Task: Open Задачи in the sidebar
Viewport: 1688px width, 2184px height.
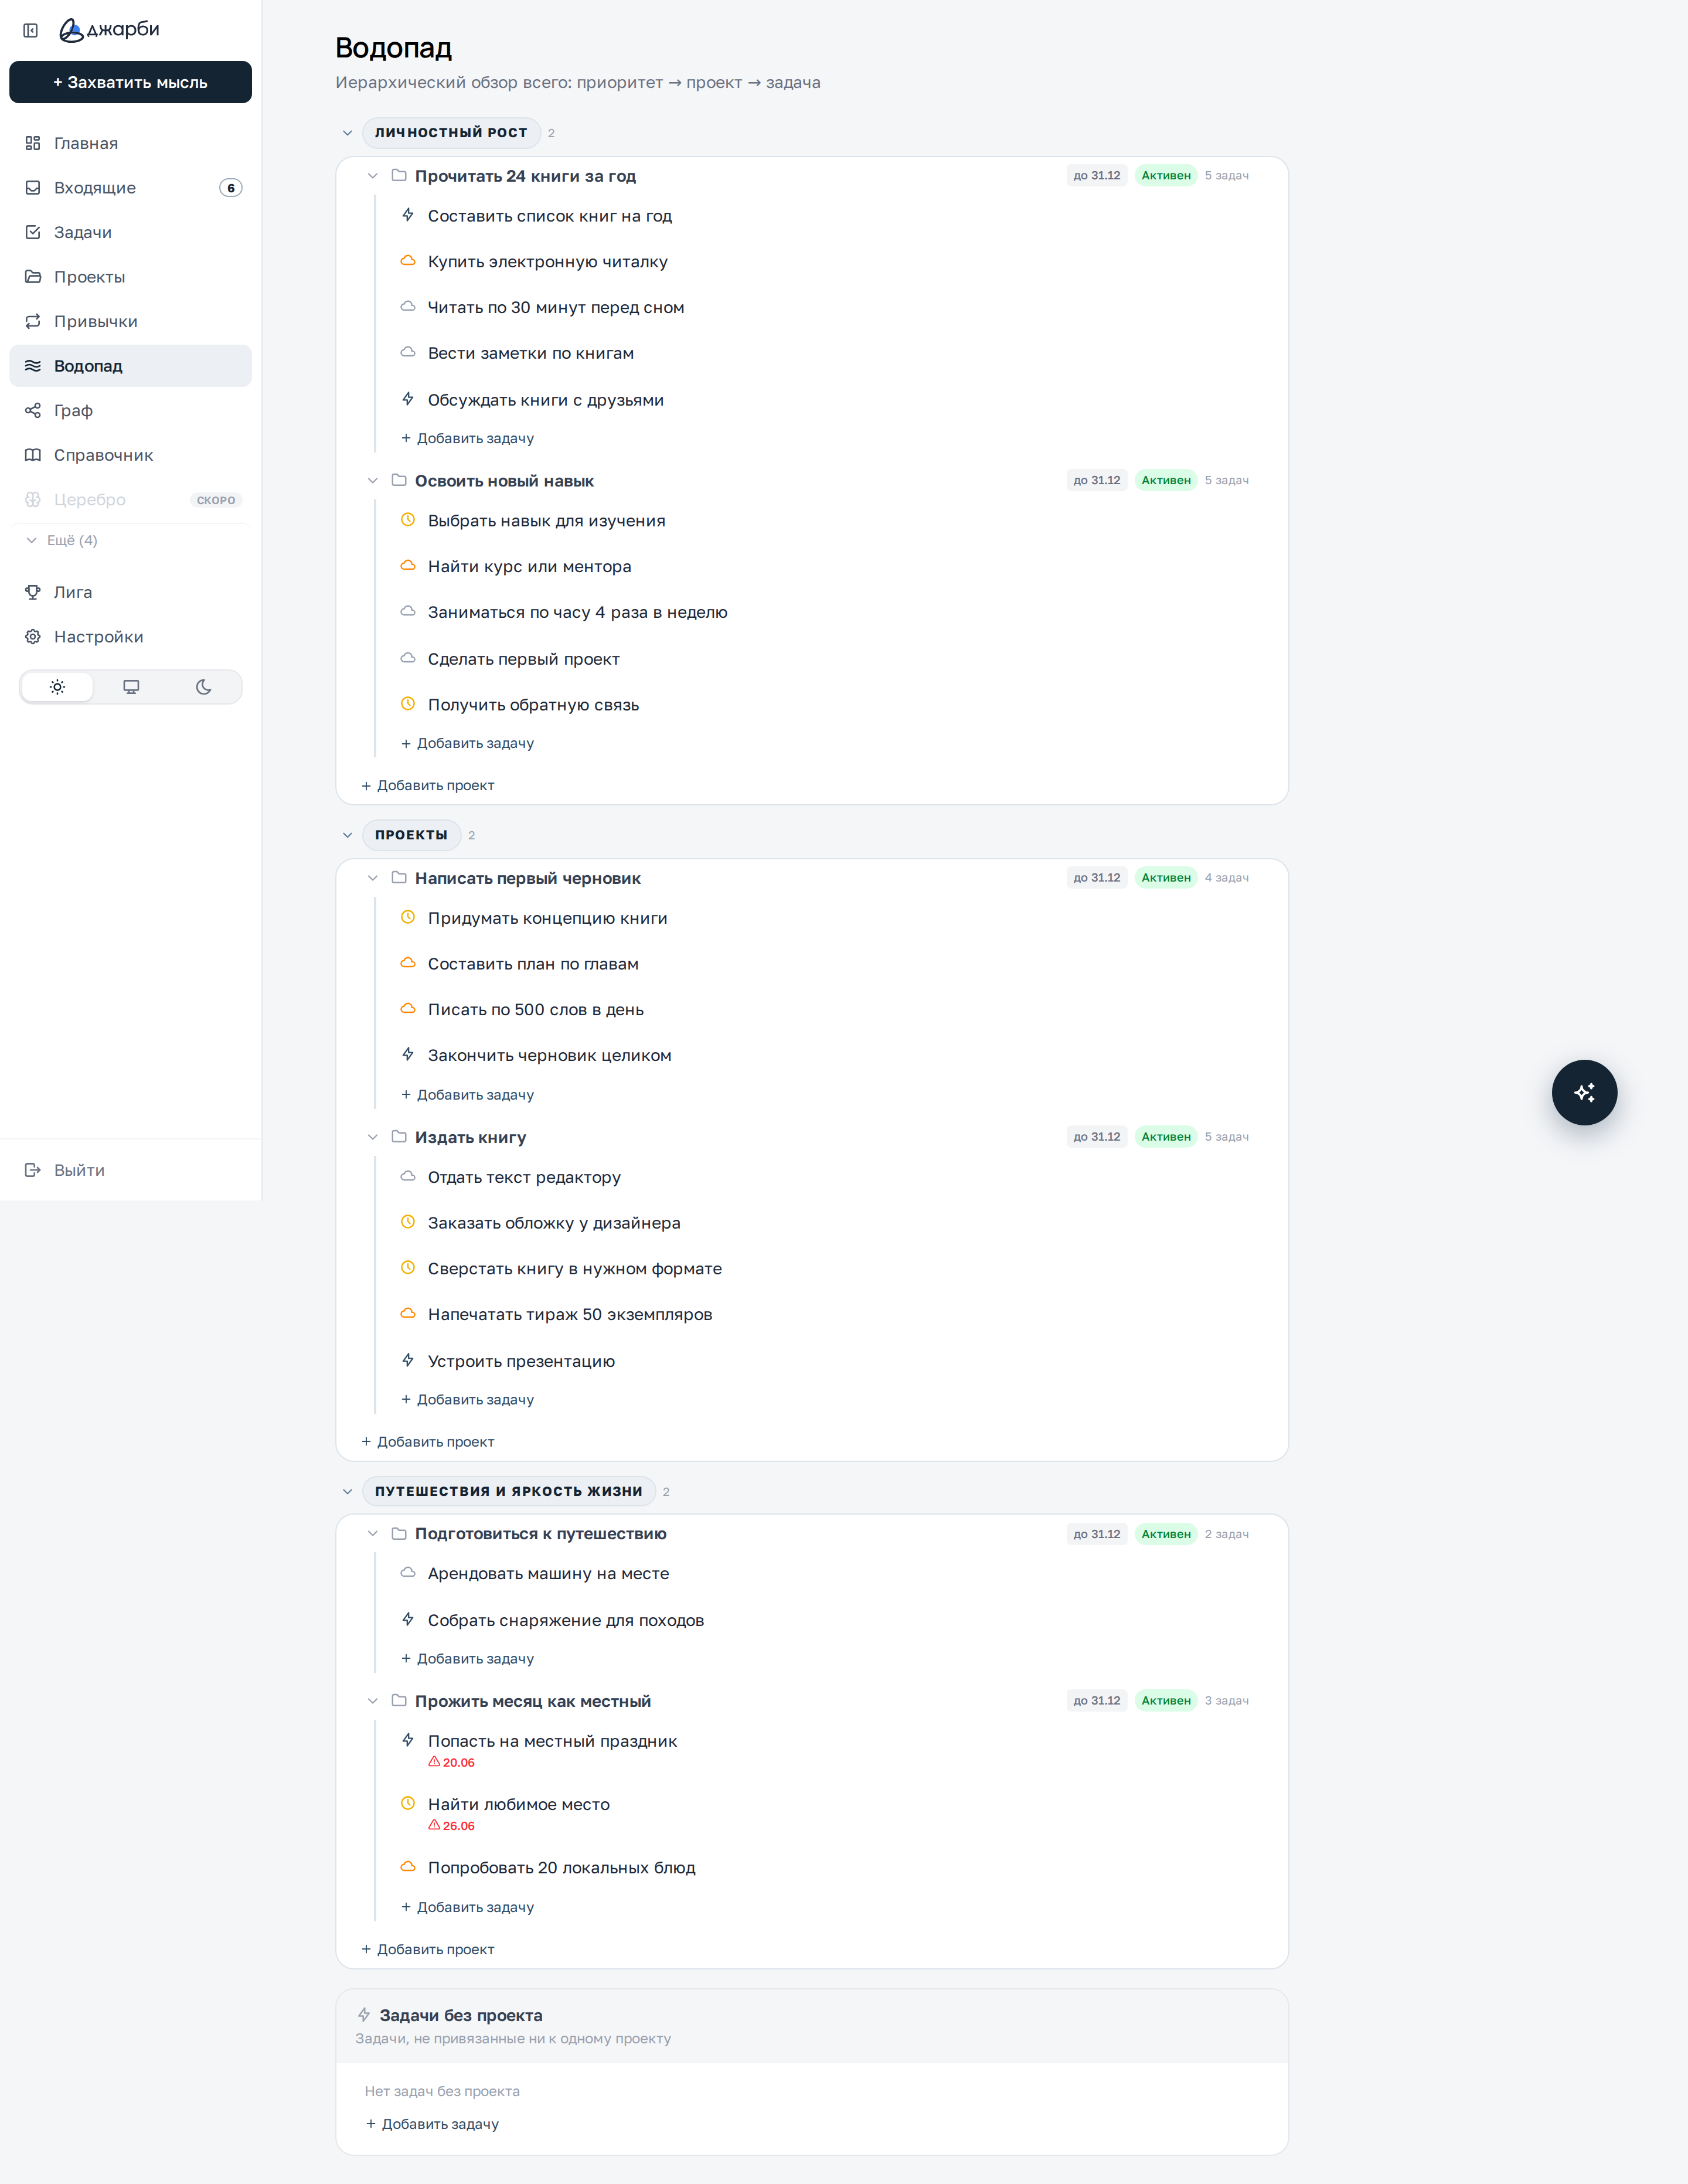Action: click(130, 232)
